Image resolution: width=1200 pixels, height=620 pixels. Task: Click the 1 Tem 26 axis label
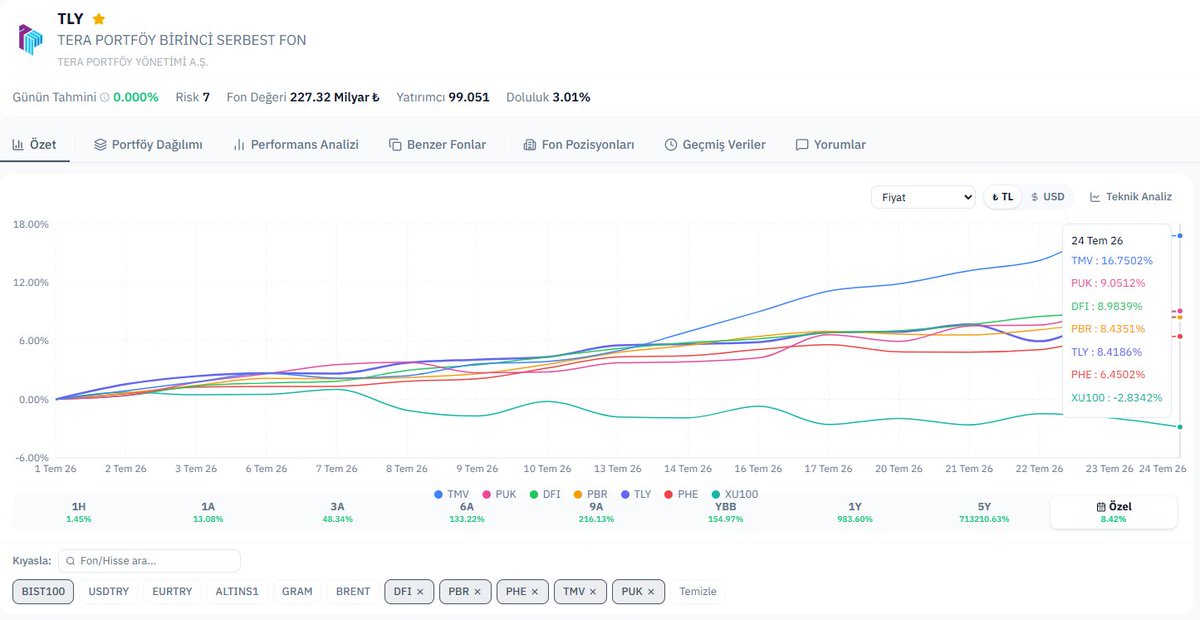pyautogui.click(x=56, y=468)
